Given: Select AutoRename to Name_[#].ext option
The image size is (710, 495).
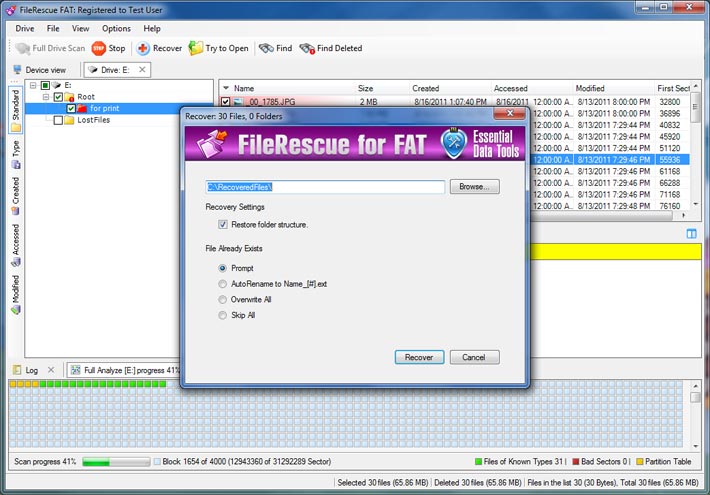Looking at the screenshot, I should [222, 284].
